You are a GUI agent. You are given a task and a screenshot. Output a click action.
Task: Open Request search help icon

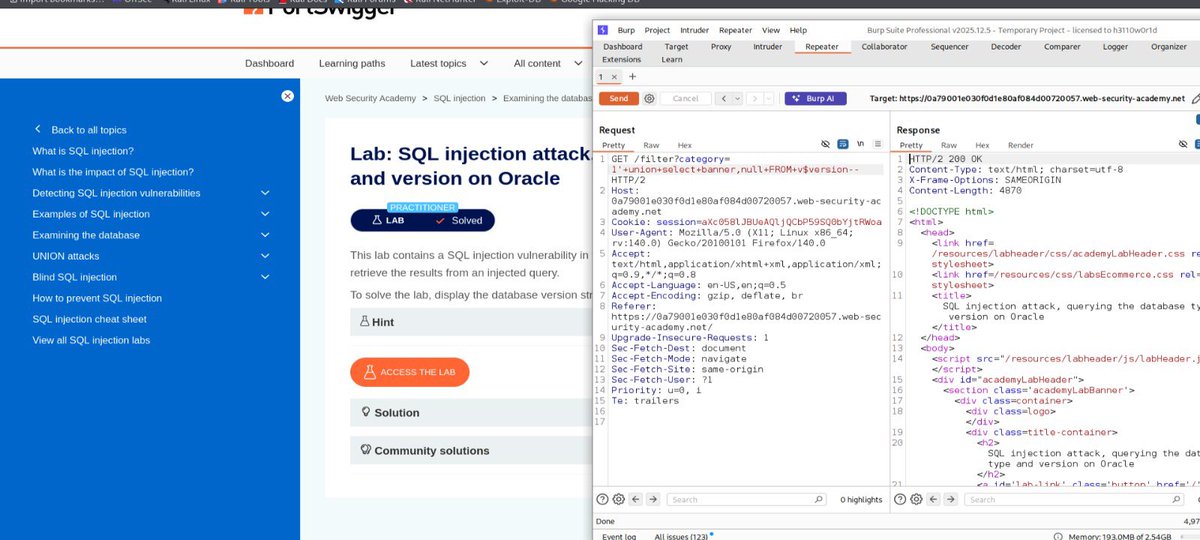(x=603, y=499)
